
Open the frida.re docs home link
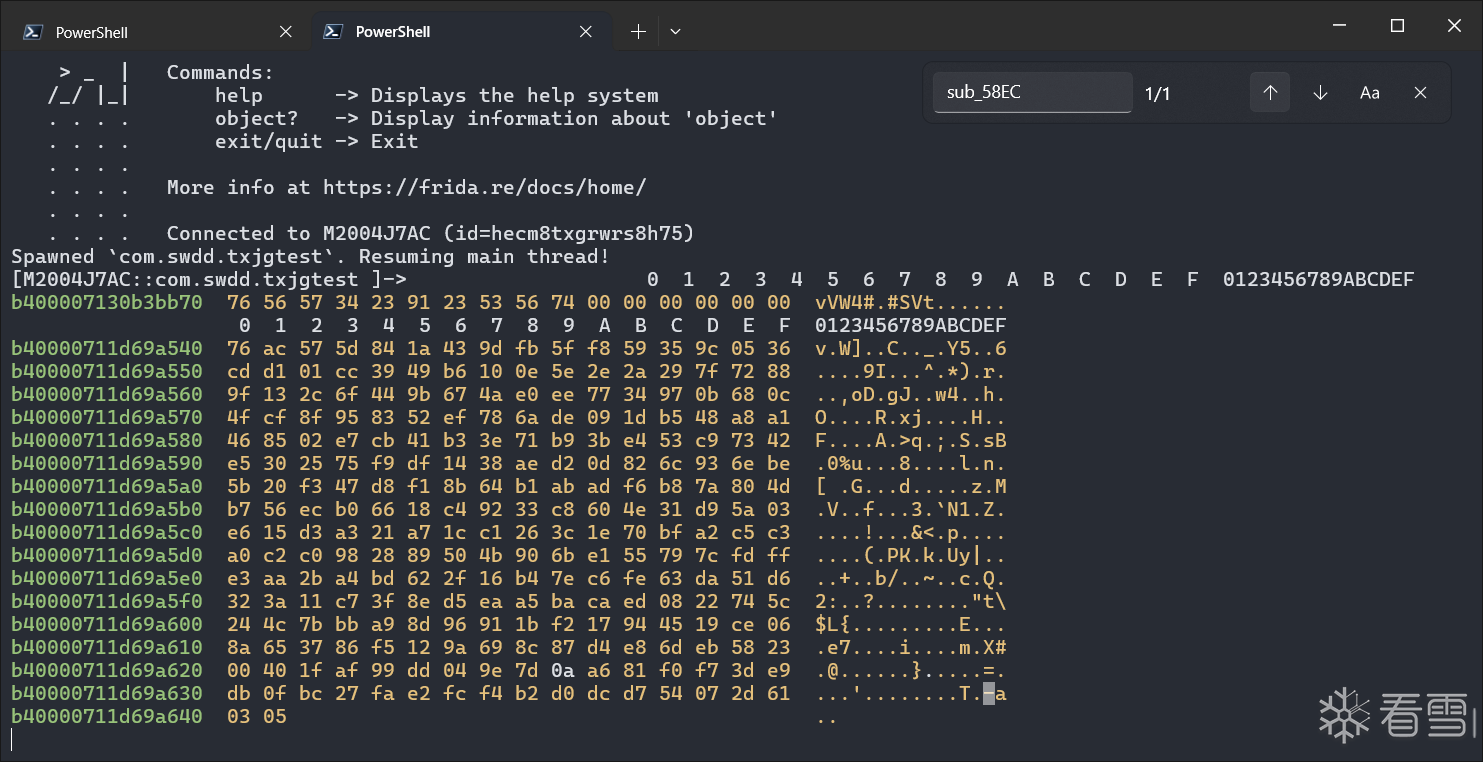[484, 187]
